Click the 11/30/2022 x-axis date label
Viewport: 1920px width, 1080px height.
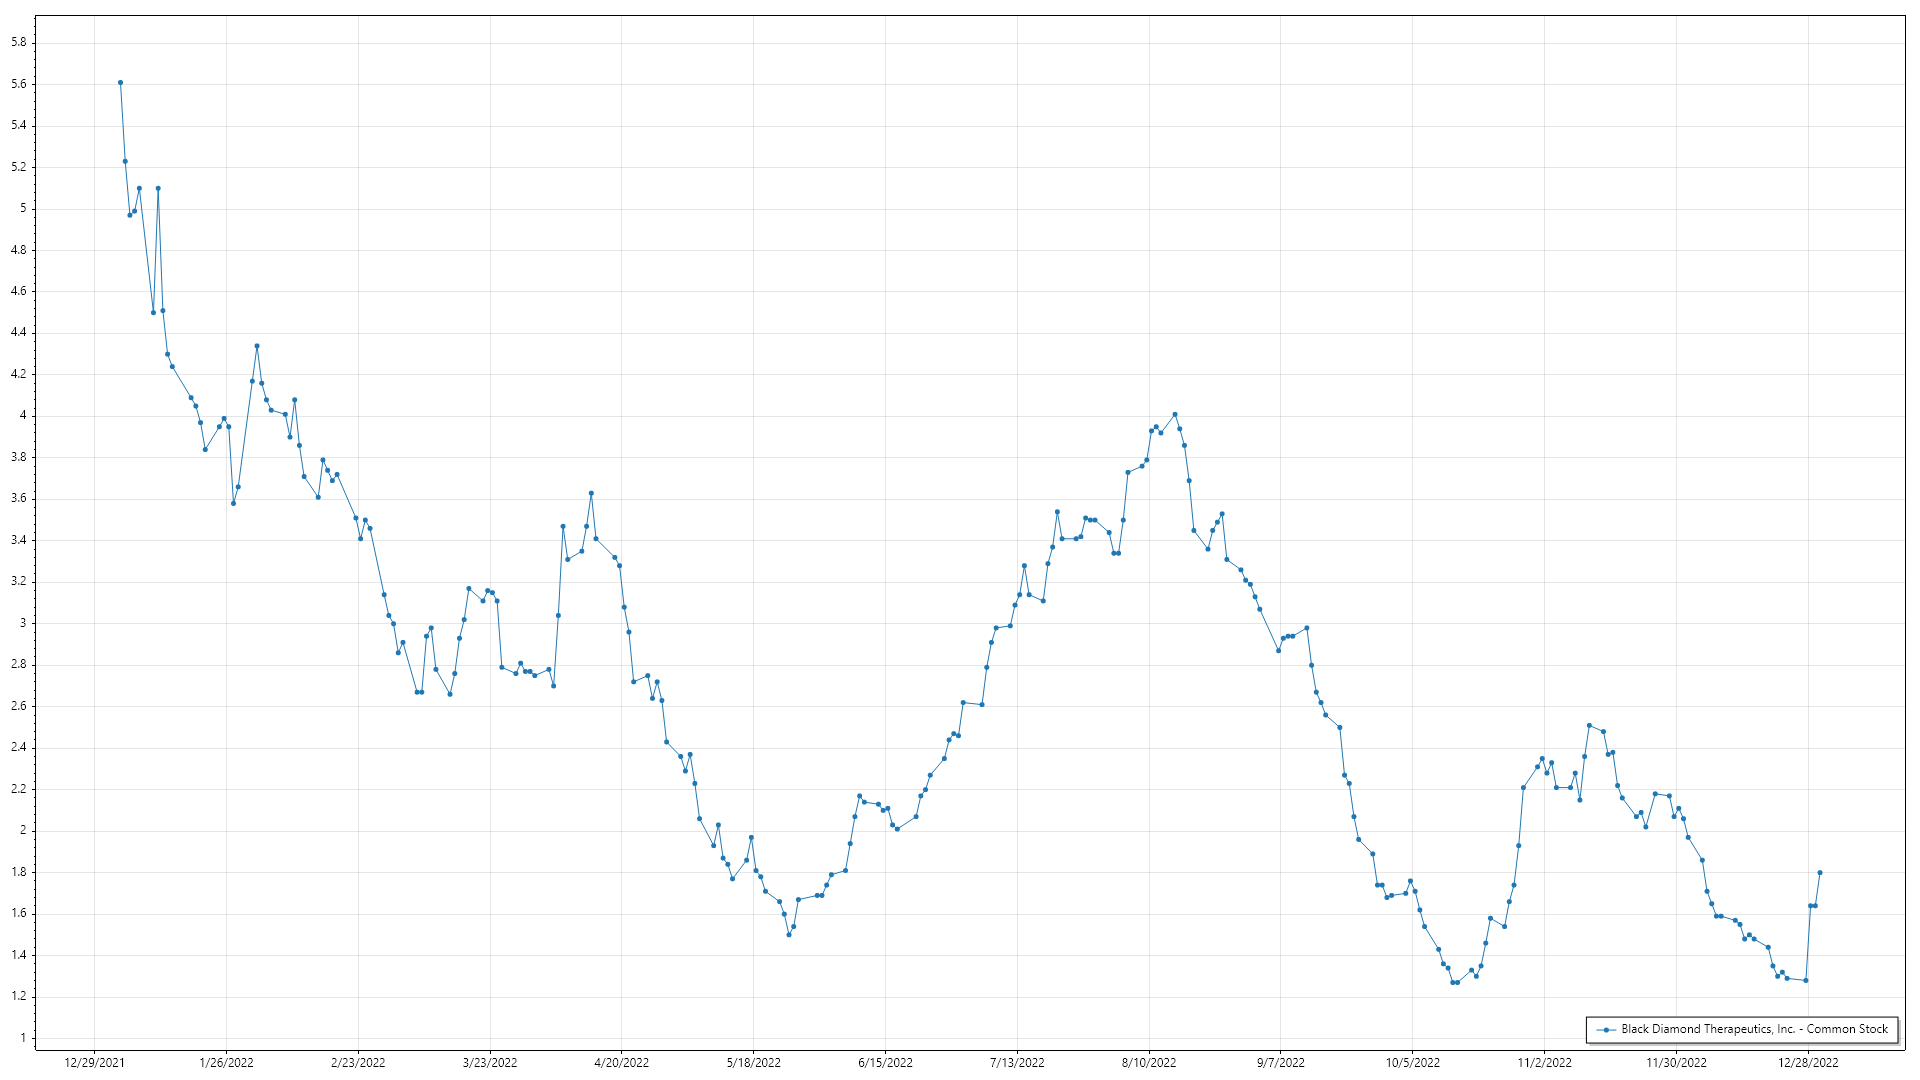(1676, 1063)
